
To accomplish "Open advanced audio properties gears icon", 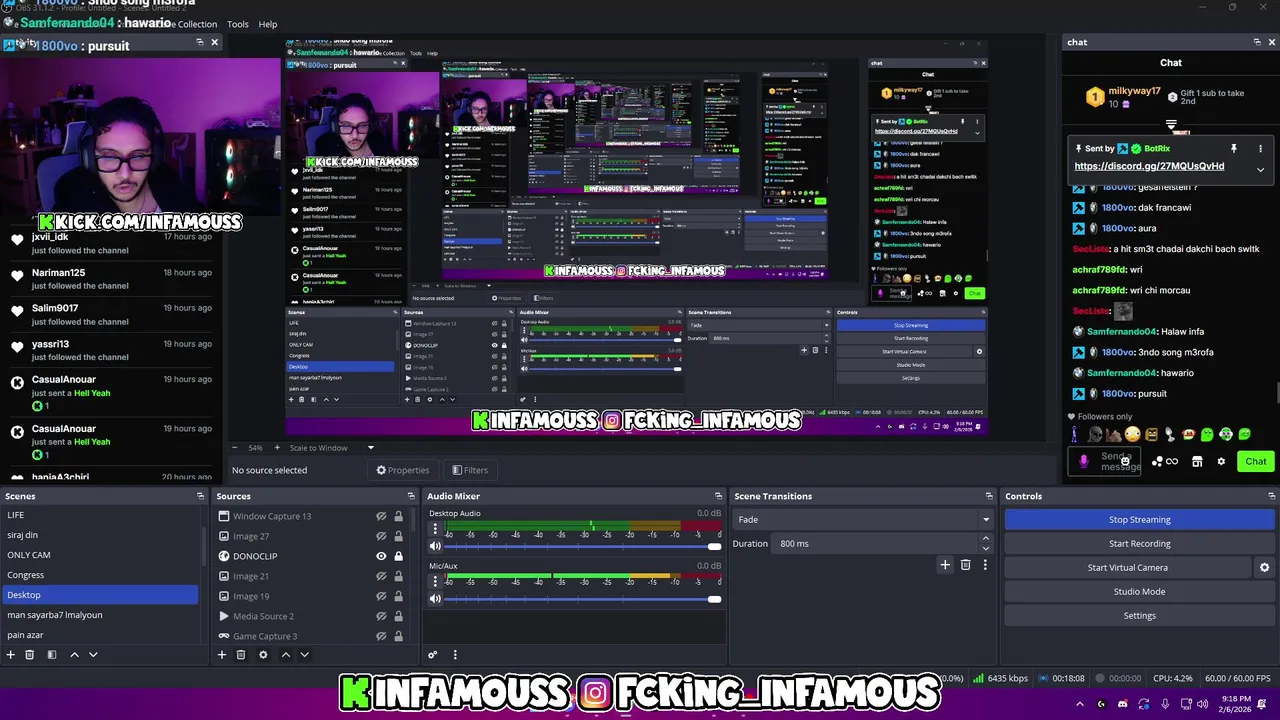I will (432, 655).
